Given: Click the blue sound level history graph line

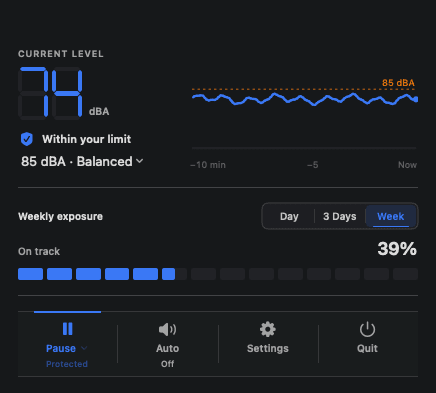Looking at the screenshot, I should 304,99.
